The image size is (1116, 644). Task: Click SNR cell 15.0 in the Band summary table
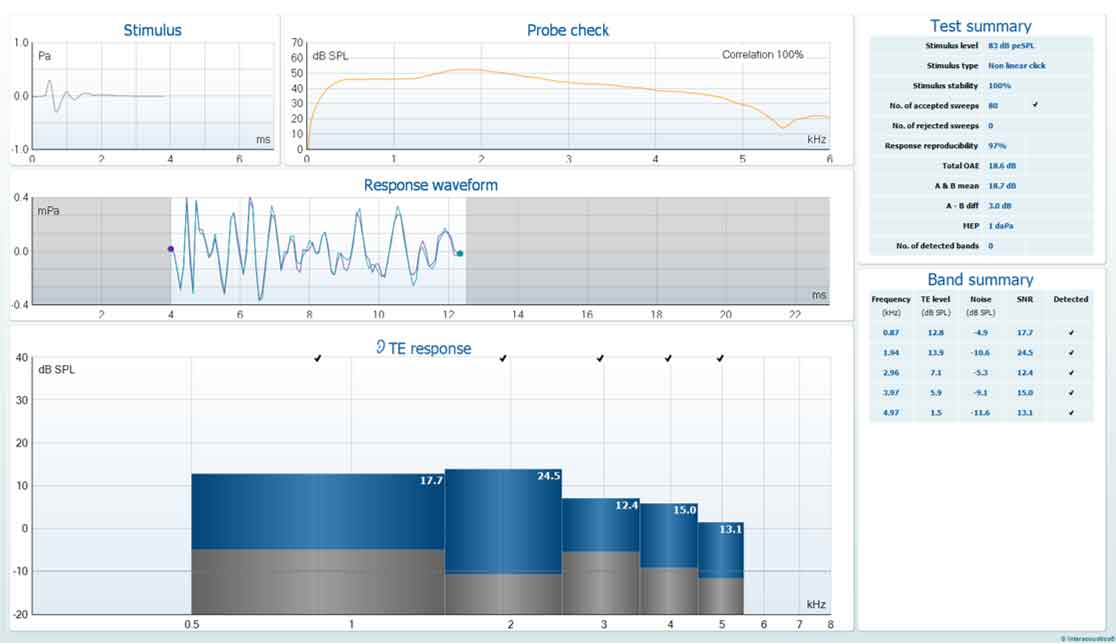(x=1025, y=392)
